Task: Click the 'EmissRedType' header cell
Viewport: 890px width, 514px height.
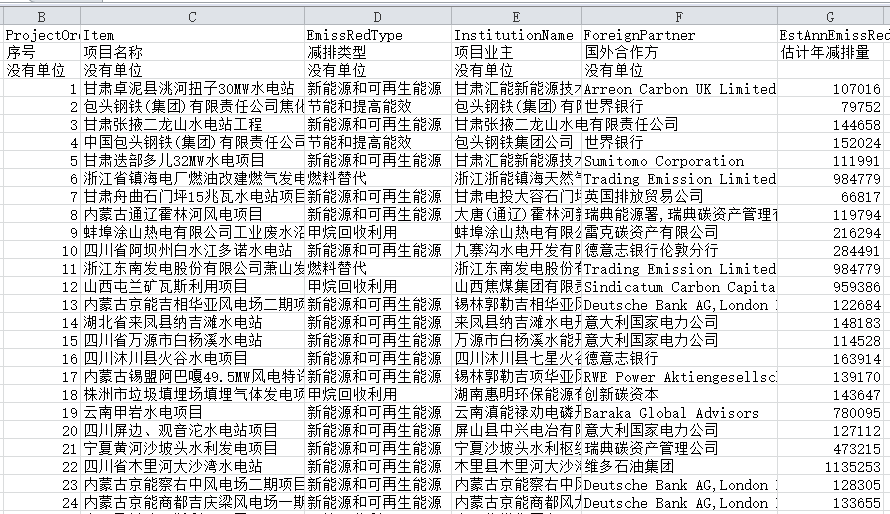Action: [x=377, y=35]
